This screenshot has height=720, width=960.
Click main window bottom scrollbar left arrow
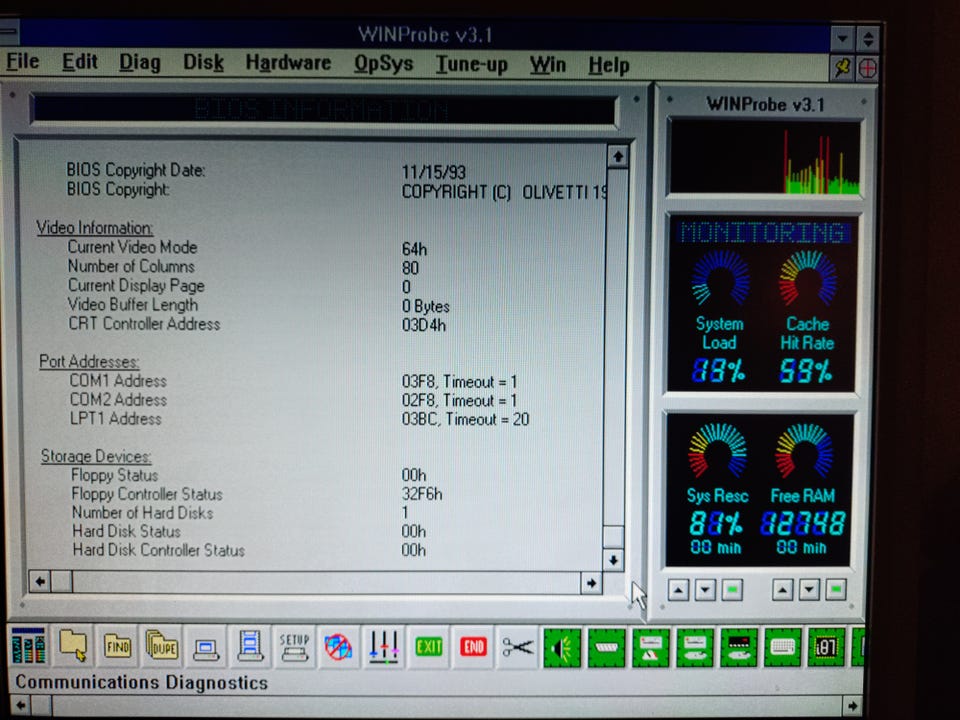pyautogui.click(x=20, y=705)
